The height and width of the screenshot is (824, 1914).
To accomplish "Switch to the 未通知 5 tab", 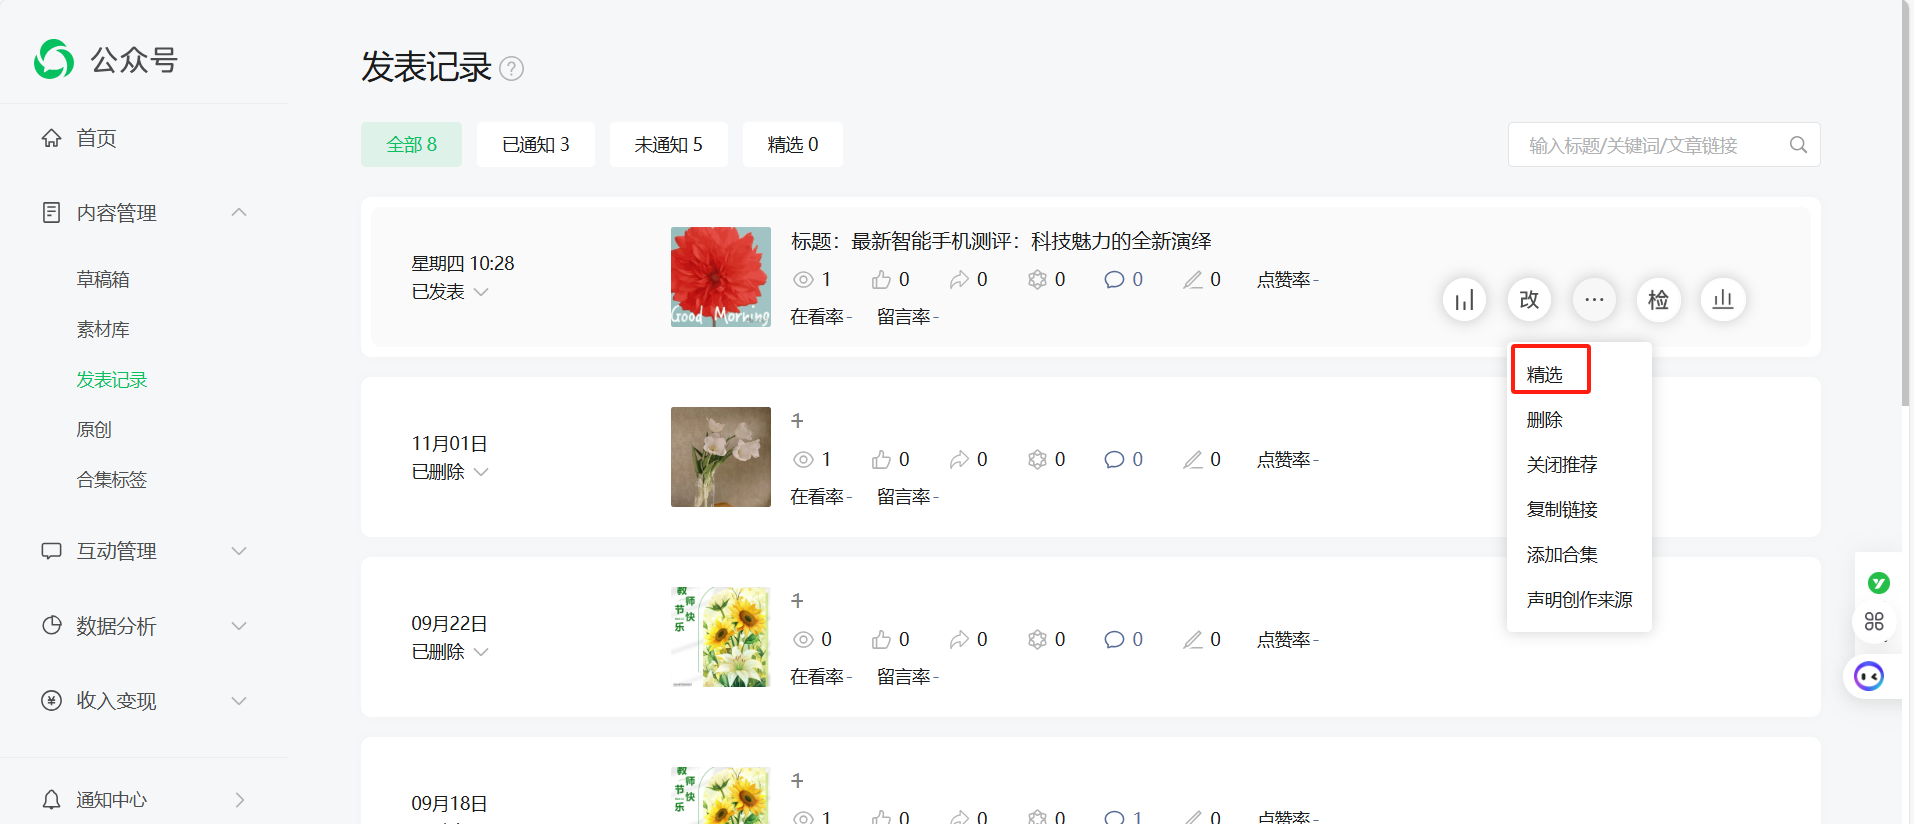I will point(669,145).
